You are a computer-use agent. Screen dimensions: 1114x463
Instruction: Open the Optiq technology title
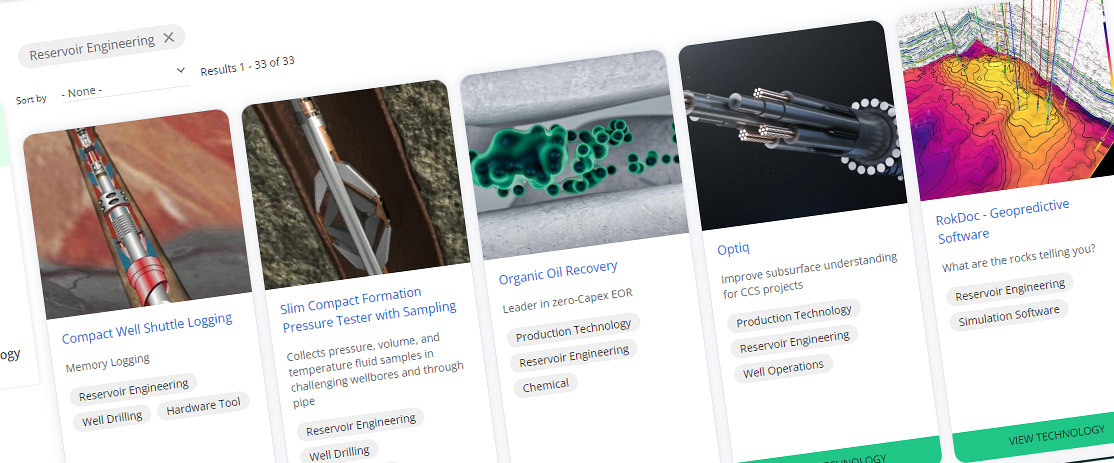click(736, 246)
